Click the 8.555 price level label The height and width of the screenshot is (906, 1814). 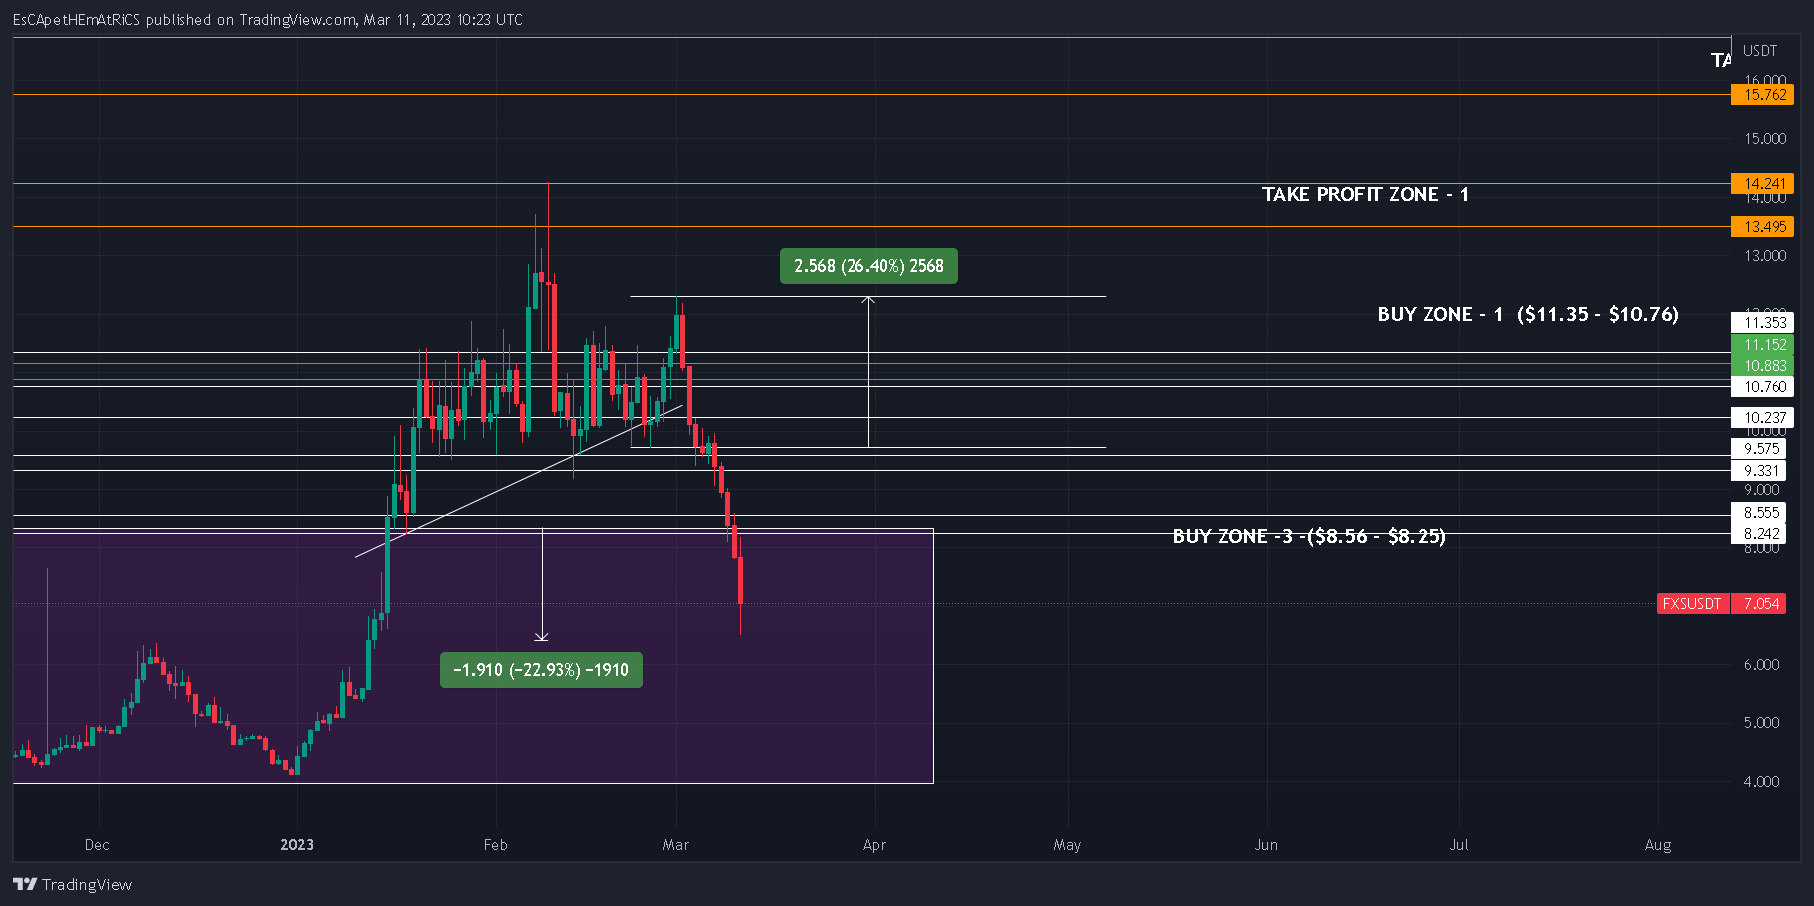click(1758, 513)
